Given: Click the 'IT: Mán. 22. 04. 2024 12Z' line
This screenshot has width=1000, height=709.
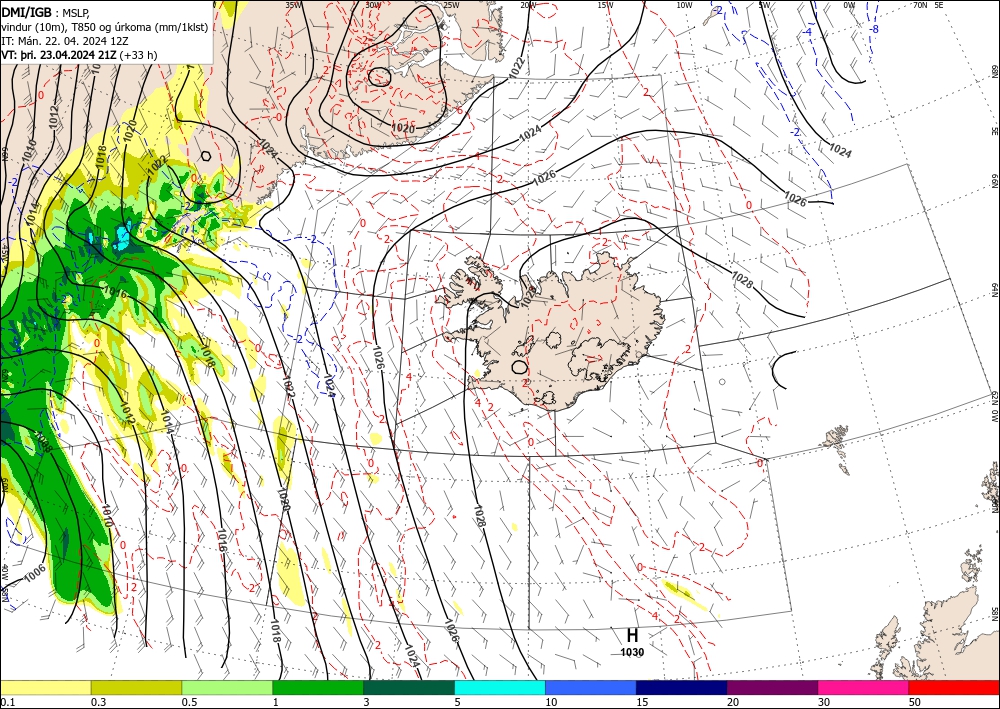Looking at the screenshot, I should [x=65, y=41].
